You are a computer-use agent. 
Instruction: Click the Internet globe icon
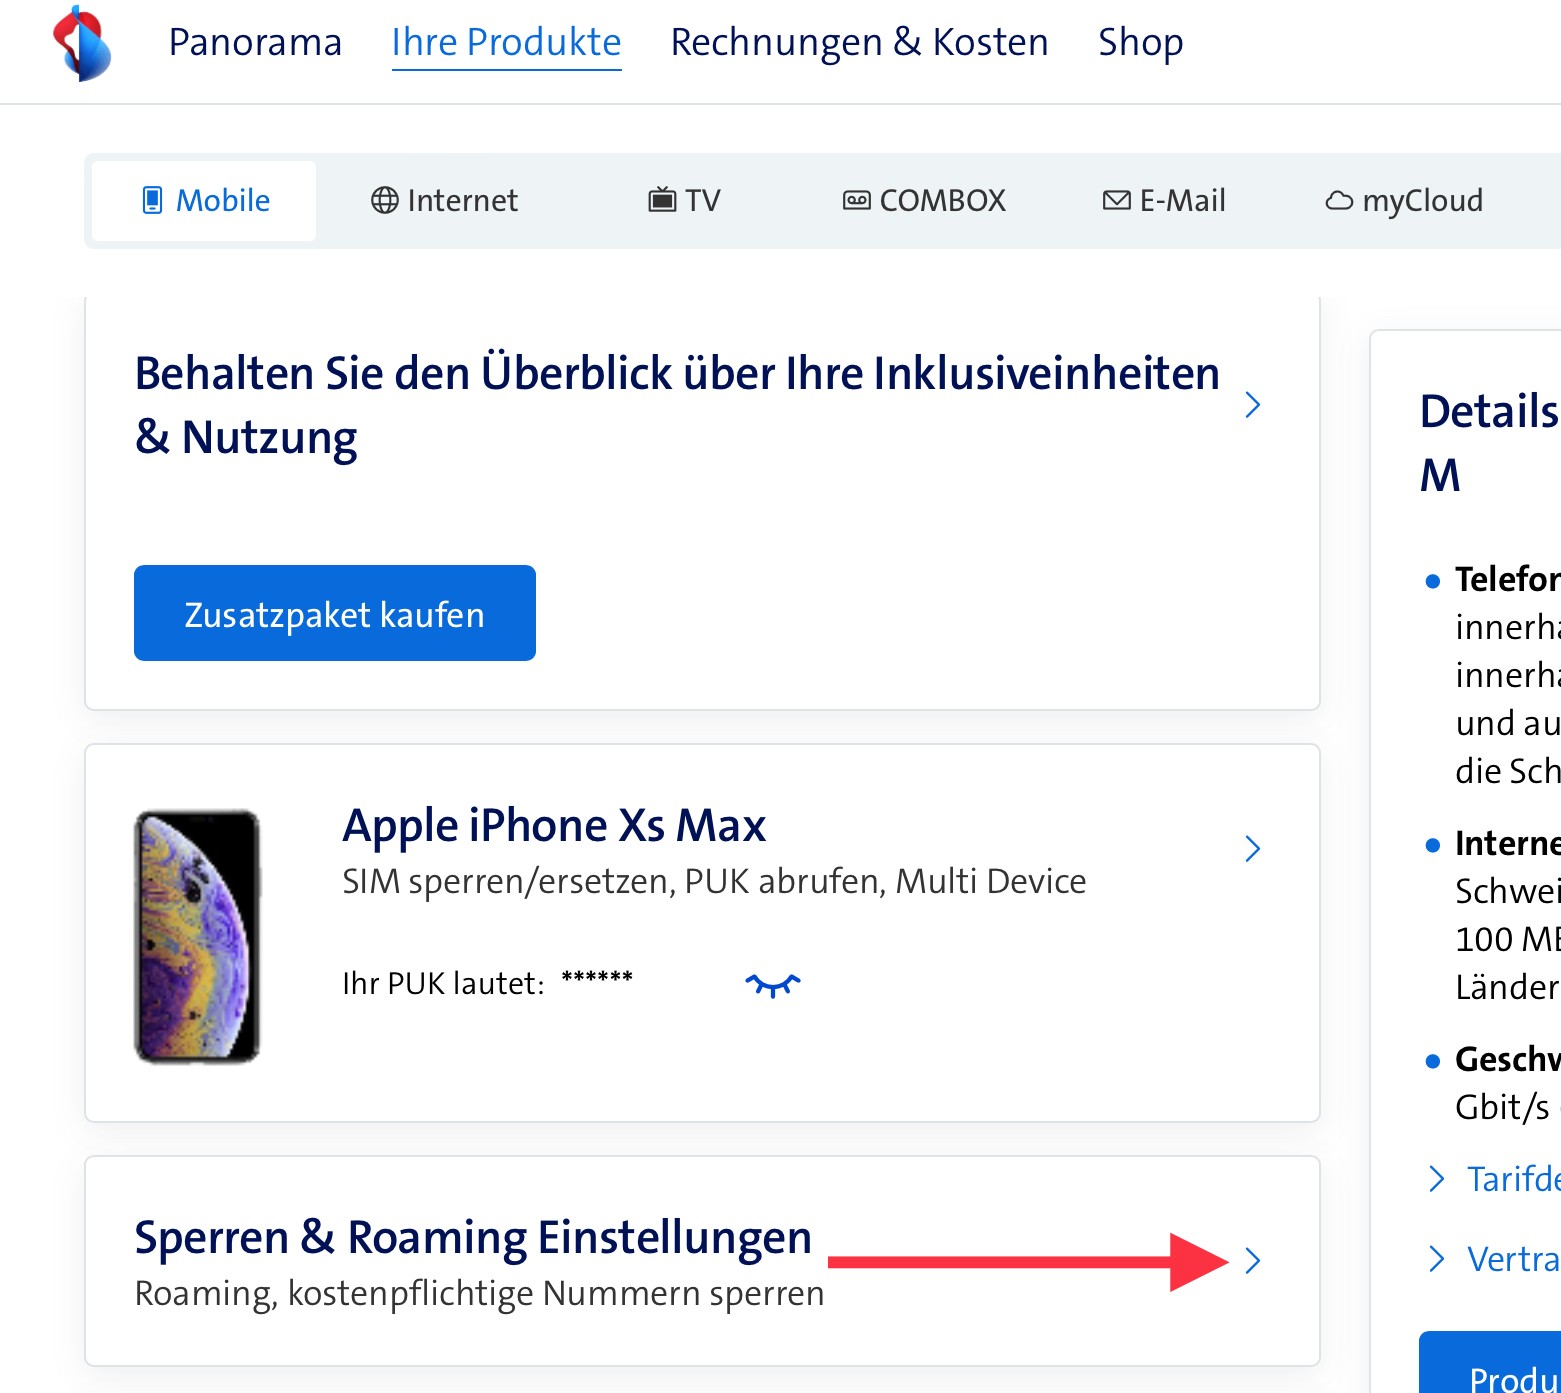[384, 201]
